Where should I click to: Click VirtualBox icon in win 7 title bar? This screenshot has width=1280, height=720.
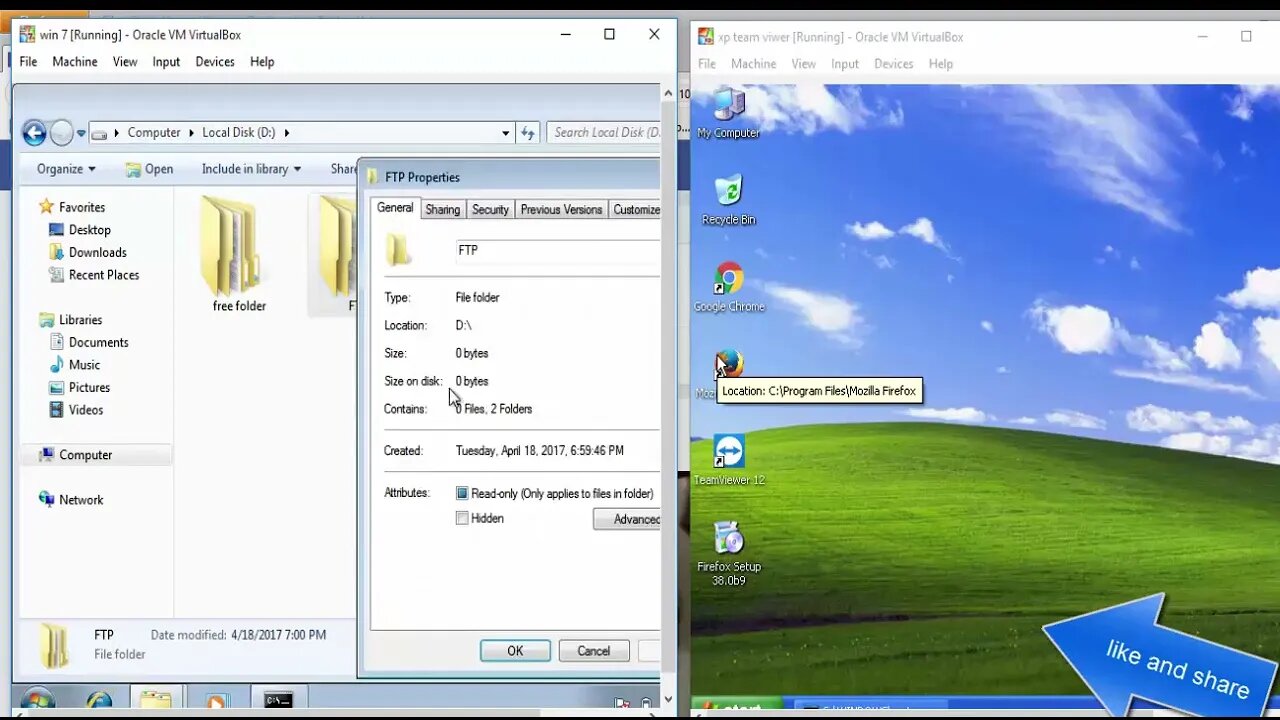[27, 34]
